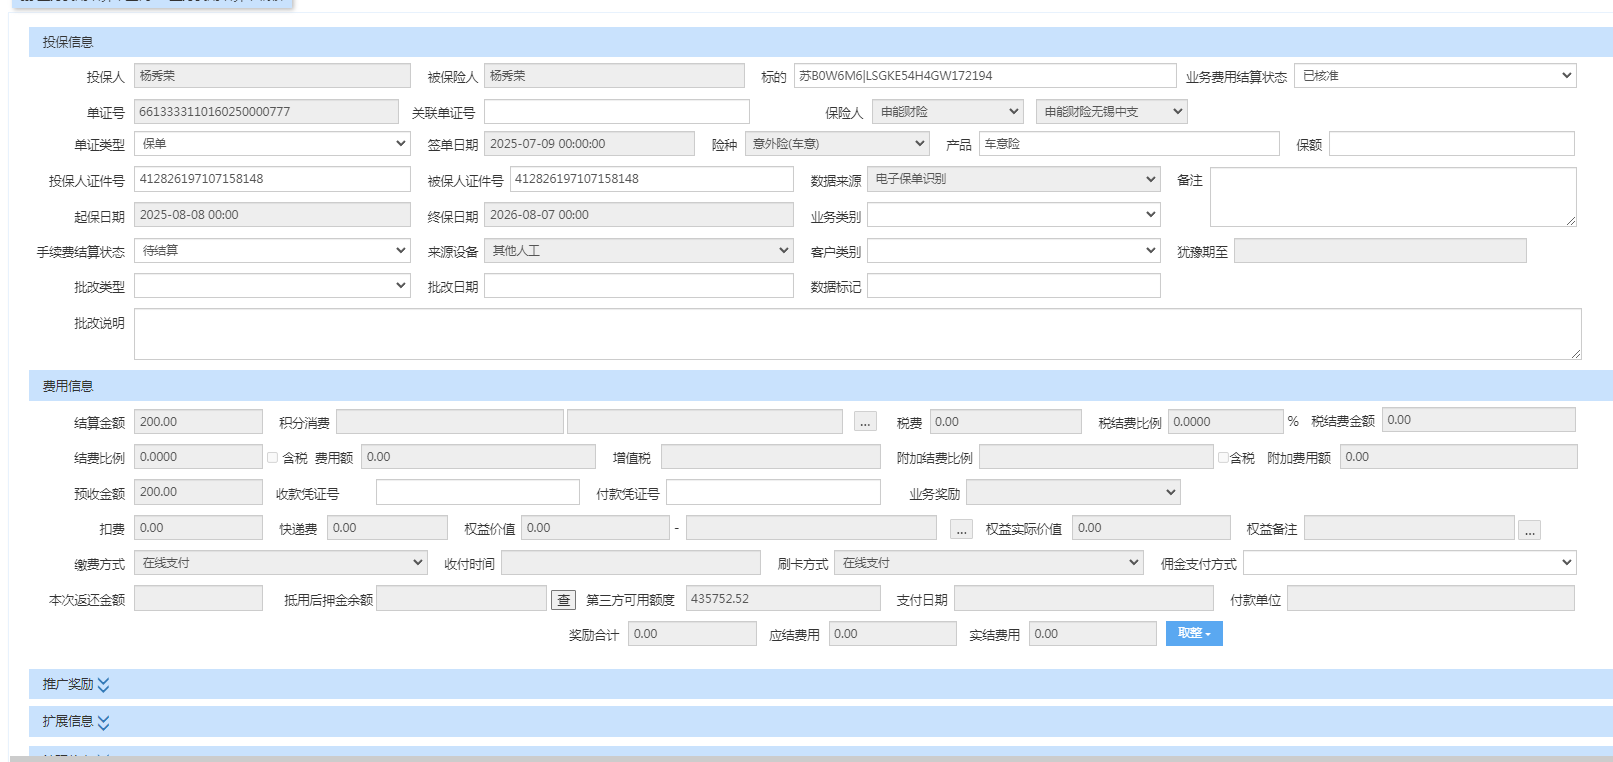Click the 税费 0.00 field
Viewport: 1613px width, 762px height.
1006,422
